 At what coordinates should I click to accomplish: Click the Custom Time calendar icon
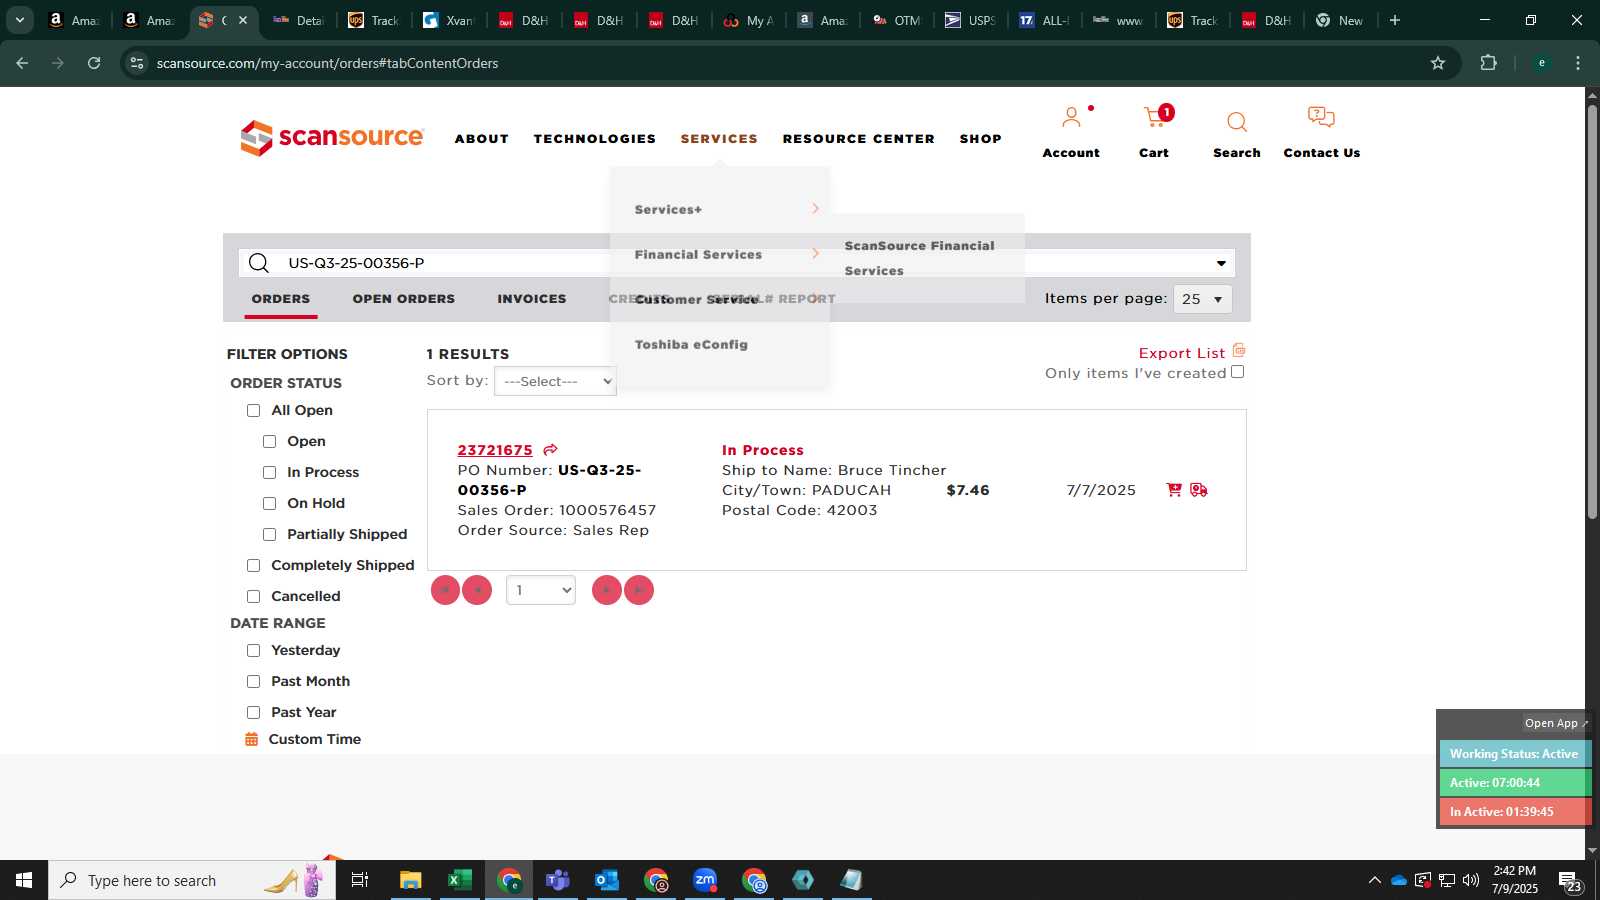coord(252,739)
